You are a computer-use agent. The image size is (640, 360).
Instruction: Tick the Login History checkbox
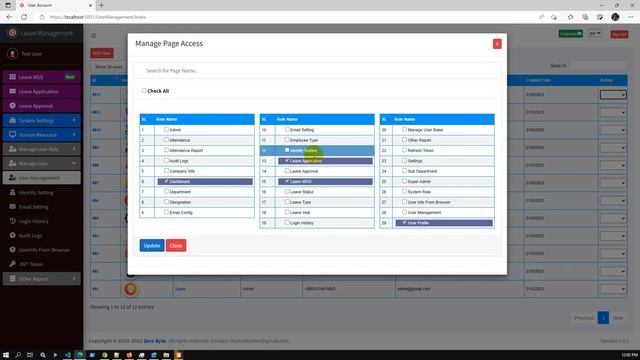pyautogui.click(x=287, y=222)
